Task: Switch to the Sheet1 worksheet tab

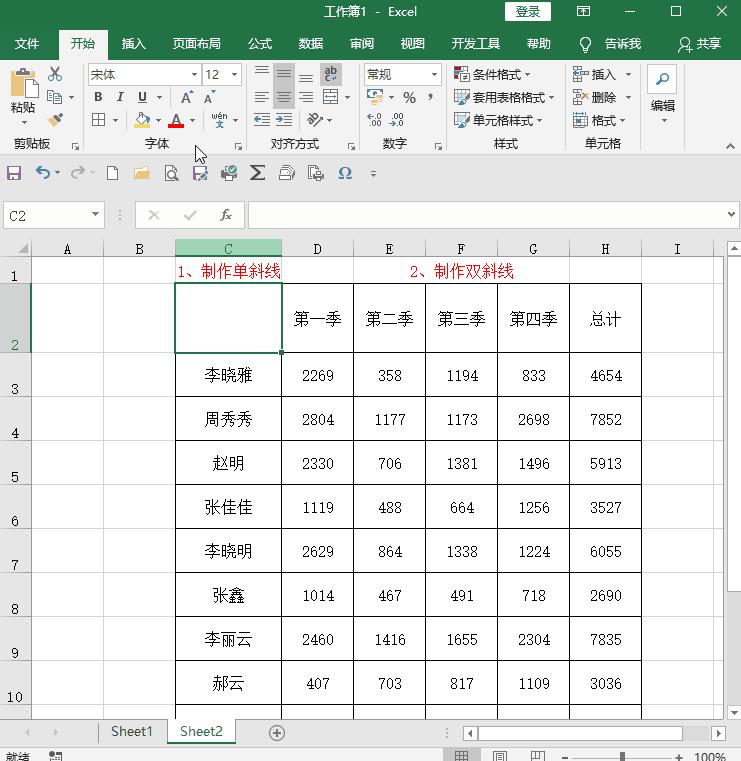Action: click(132, 731)
